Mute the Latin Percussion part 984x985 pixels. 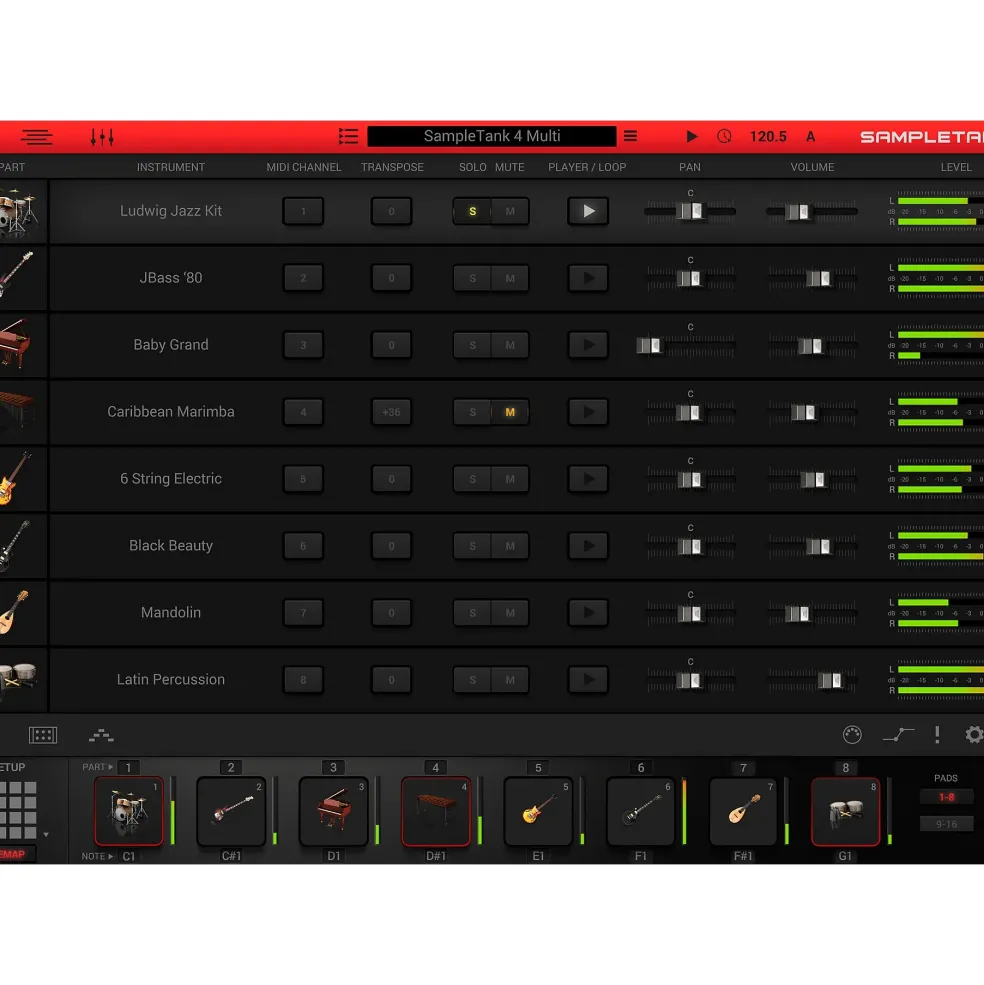(510, 680)
